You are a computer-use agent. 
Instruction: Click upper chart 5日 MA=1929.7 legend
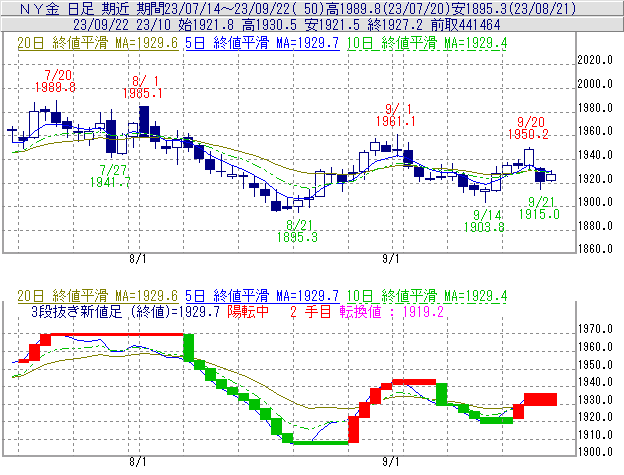262,43
